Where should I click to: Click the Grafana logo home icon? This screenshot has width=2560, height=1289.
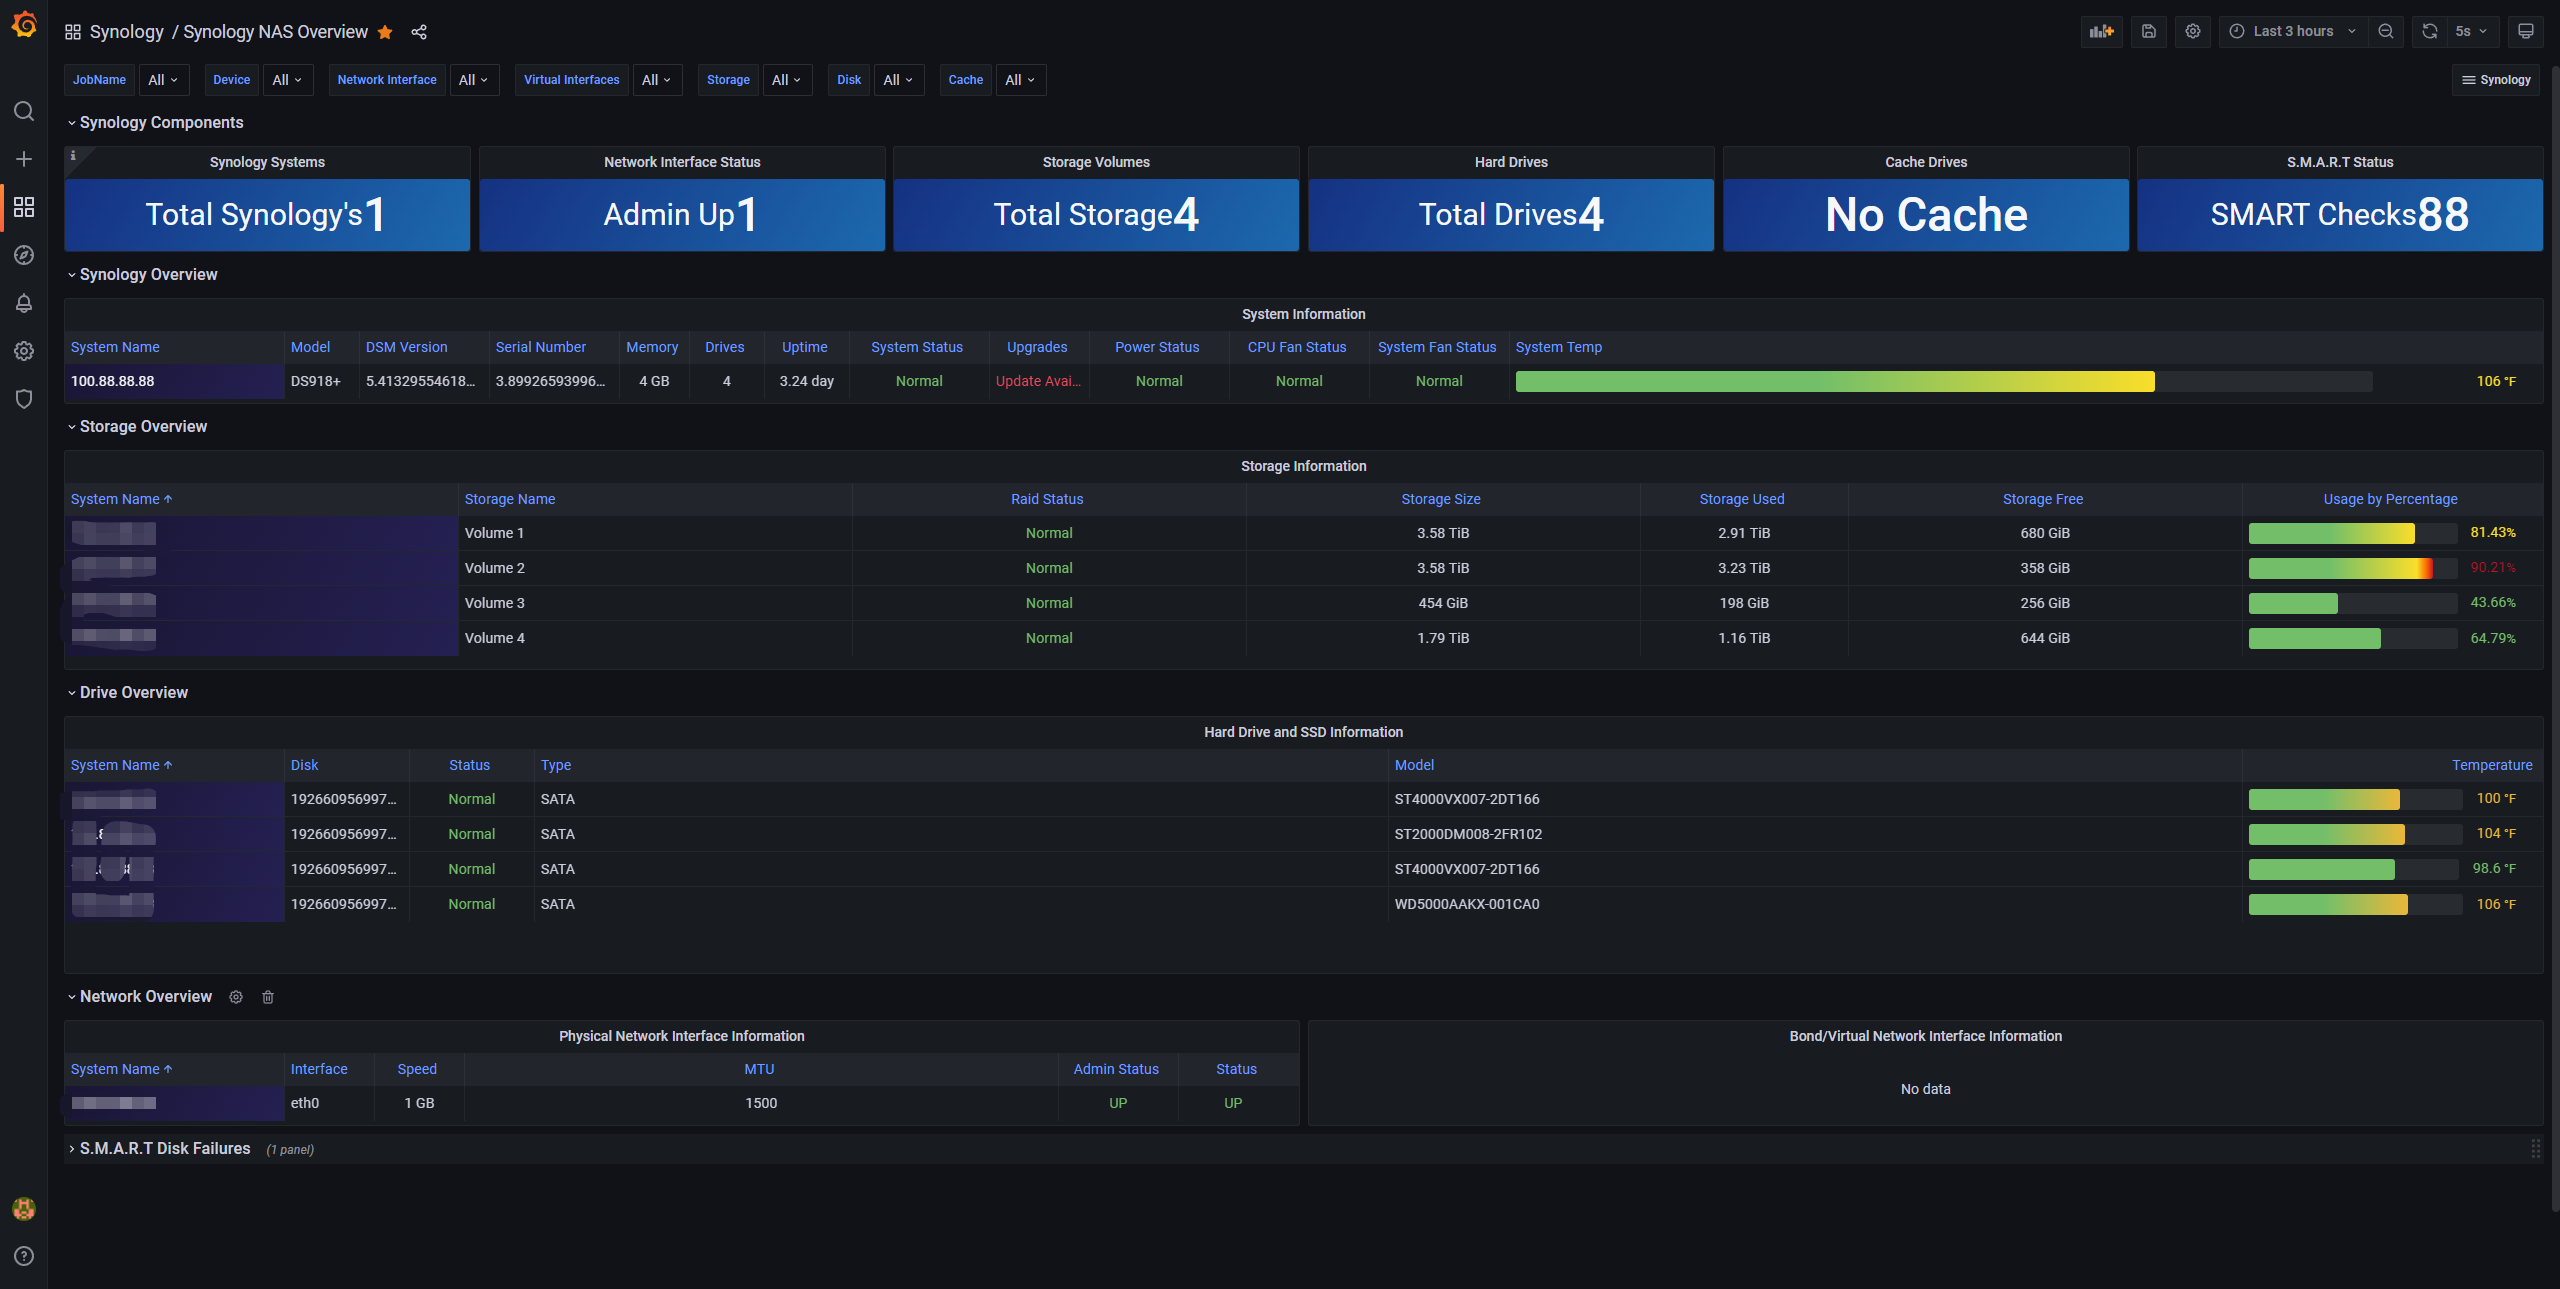[x=24, y=24]
